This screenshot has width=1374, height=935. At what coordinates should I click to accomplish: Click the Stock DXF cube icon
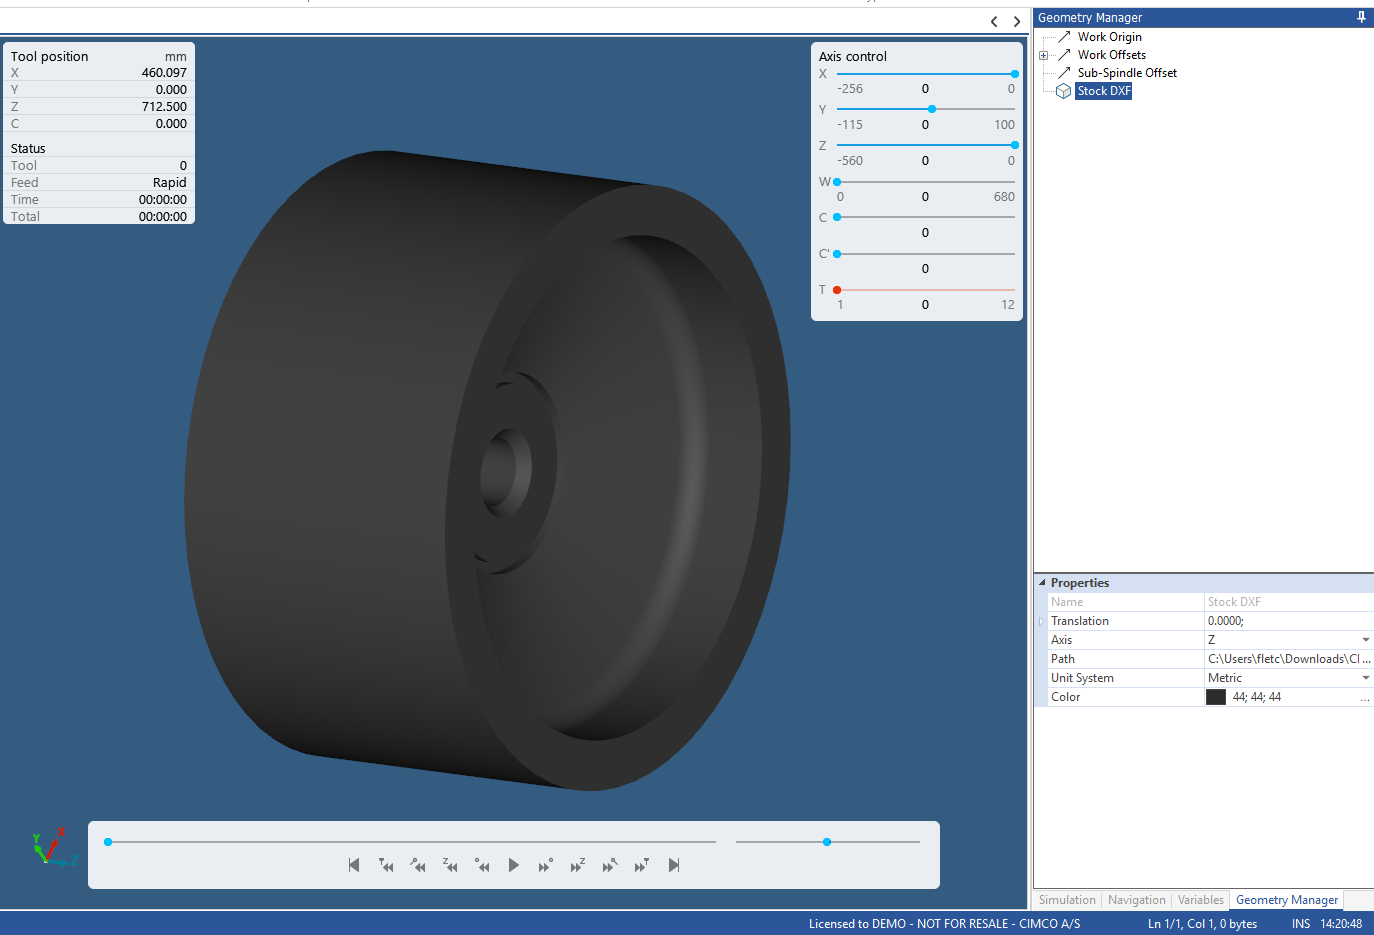(x=1062, y=90)
